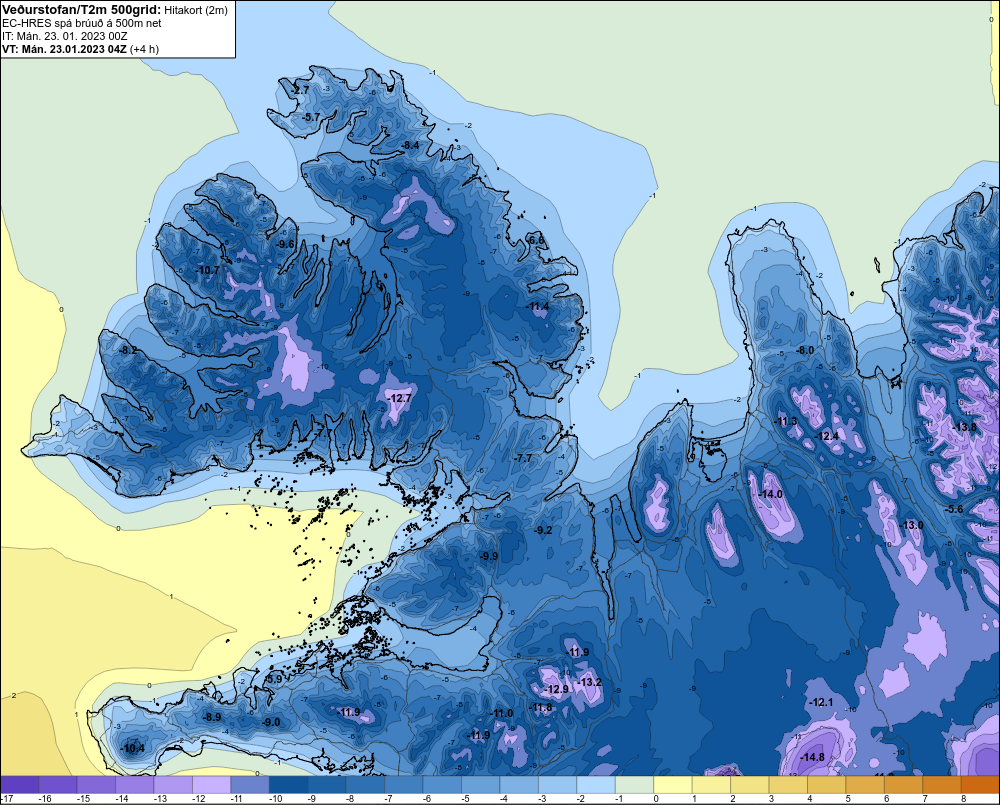Screen dimensions: 1000x805
Task: Pick the yellow legend swatch between 0 and 1
Action: click(673, 785)
